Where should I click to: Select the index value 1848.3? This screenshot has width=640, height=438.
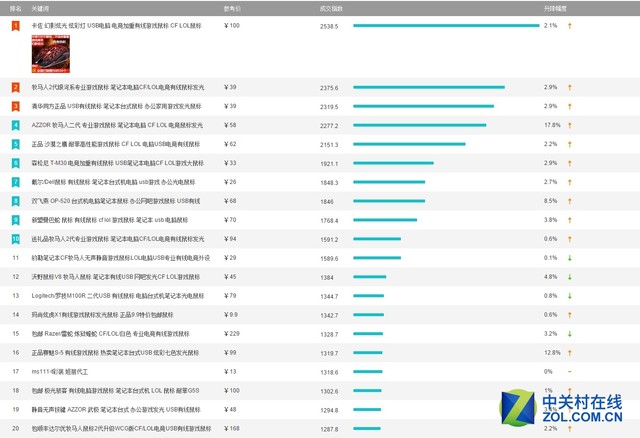pyautogui.click(x=329, y=183)
